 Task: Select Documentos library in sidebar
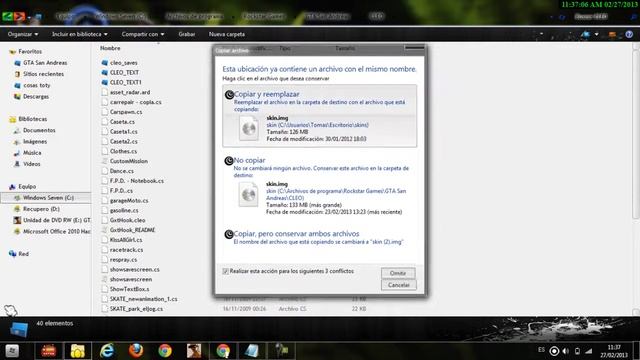point(34,130)
